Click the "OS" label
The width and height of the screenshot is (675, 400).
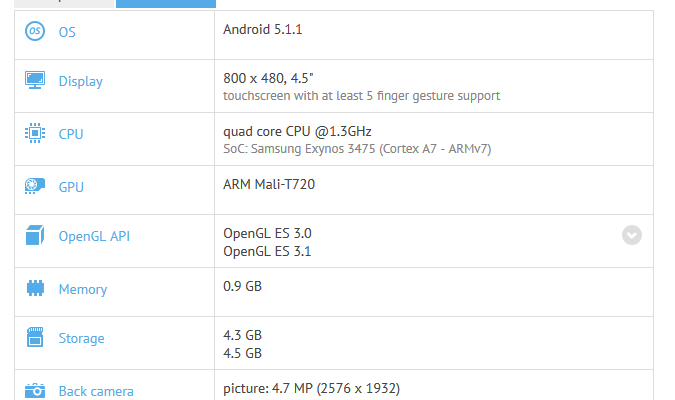click(x=67, y=32)
